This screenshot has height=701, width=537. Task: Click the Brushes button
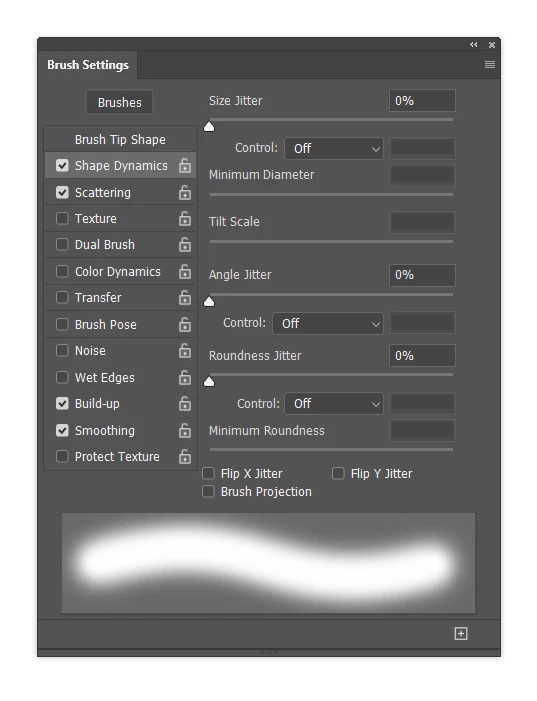(x=119, y=102)
